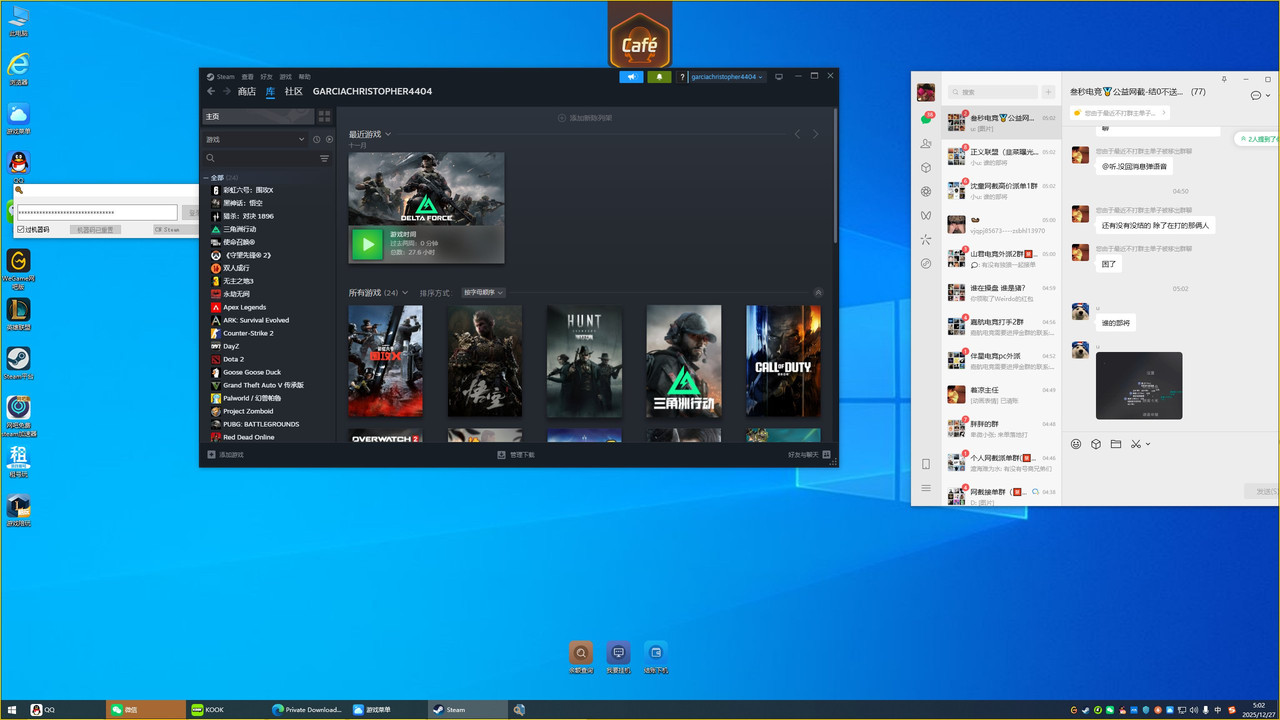Open WeChat favorites cube icon
The height and width of the screenshot is (720, 1280).
pyautogui.click(x=926, y=168)
